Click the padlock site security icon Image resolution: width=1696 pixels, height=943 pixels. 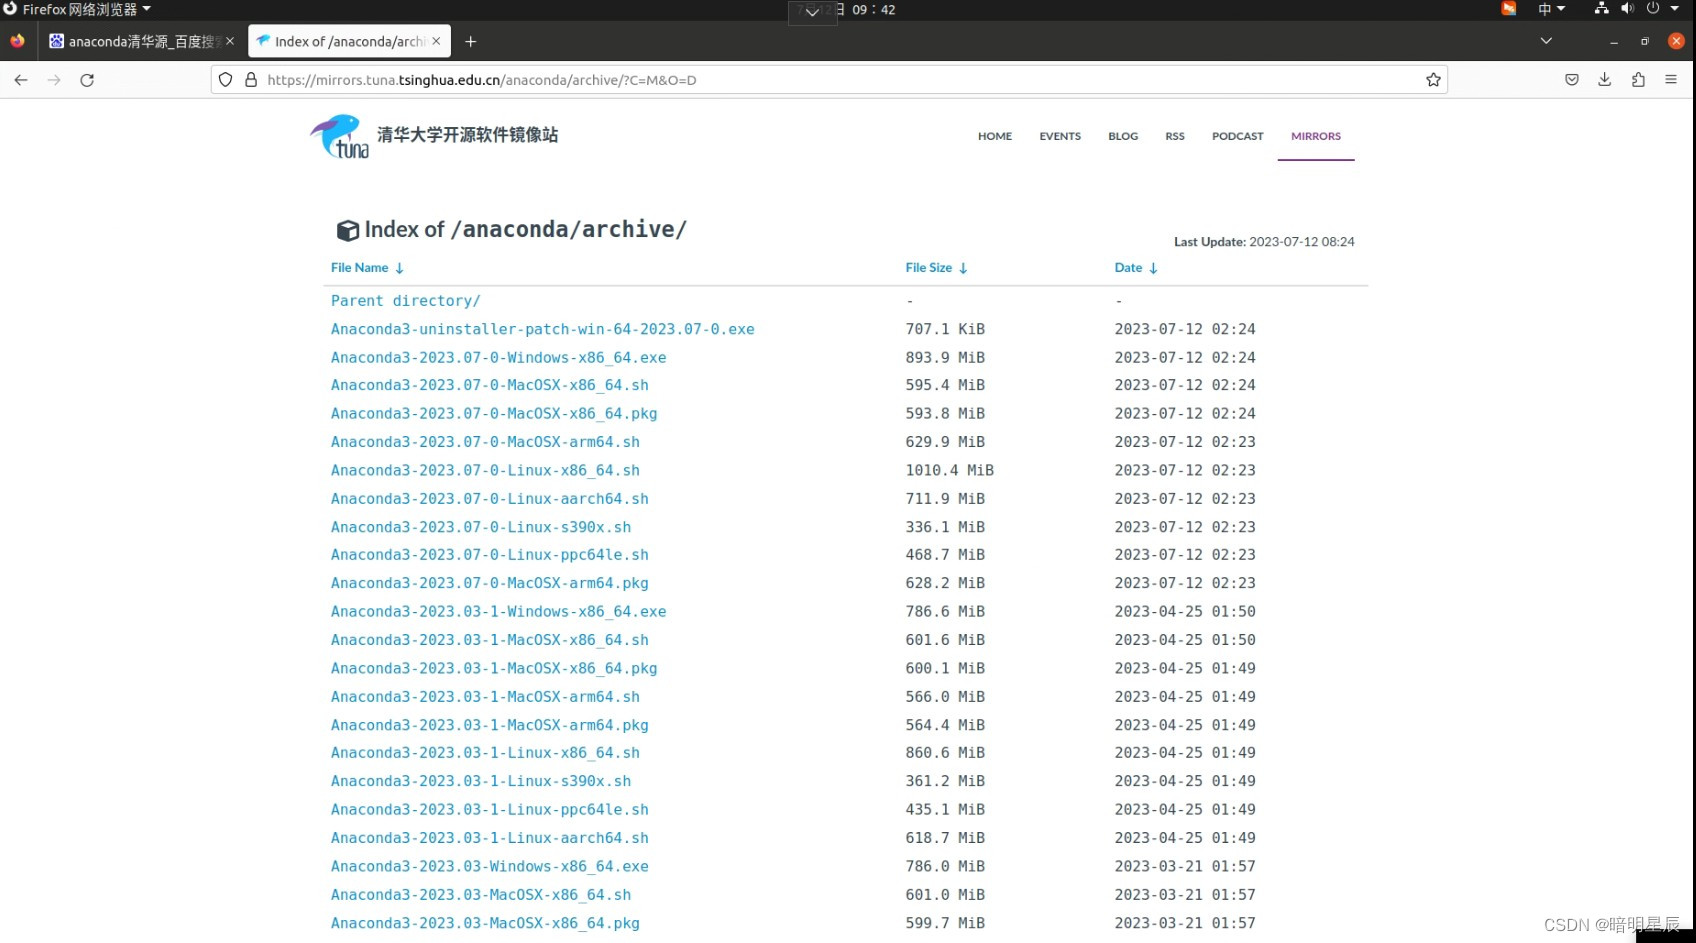click(x=251, y=80)
